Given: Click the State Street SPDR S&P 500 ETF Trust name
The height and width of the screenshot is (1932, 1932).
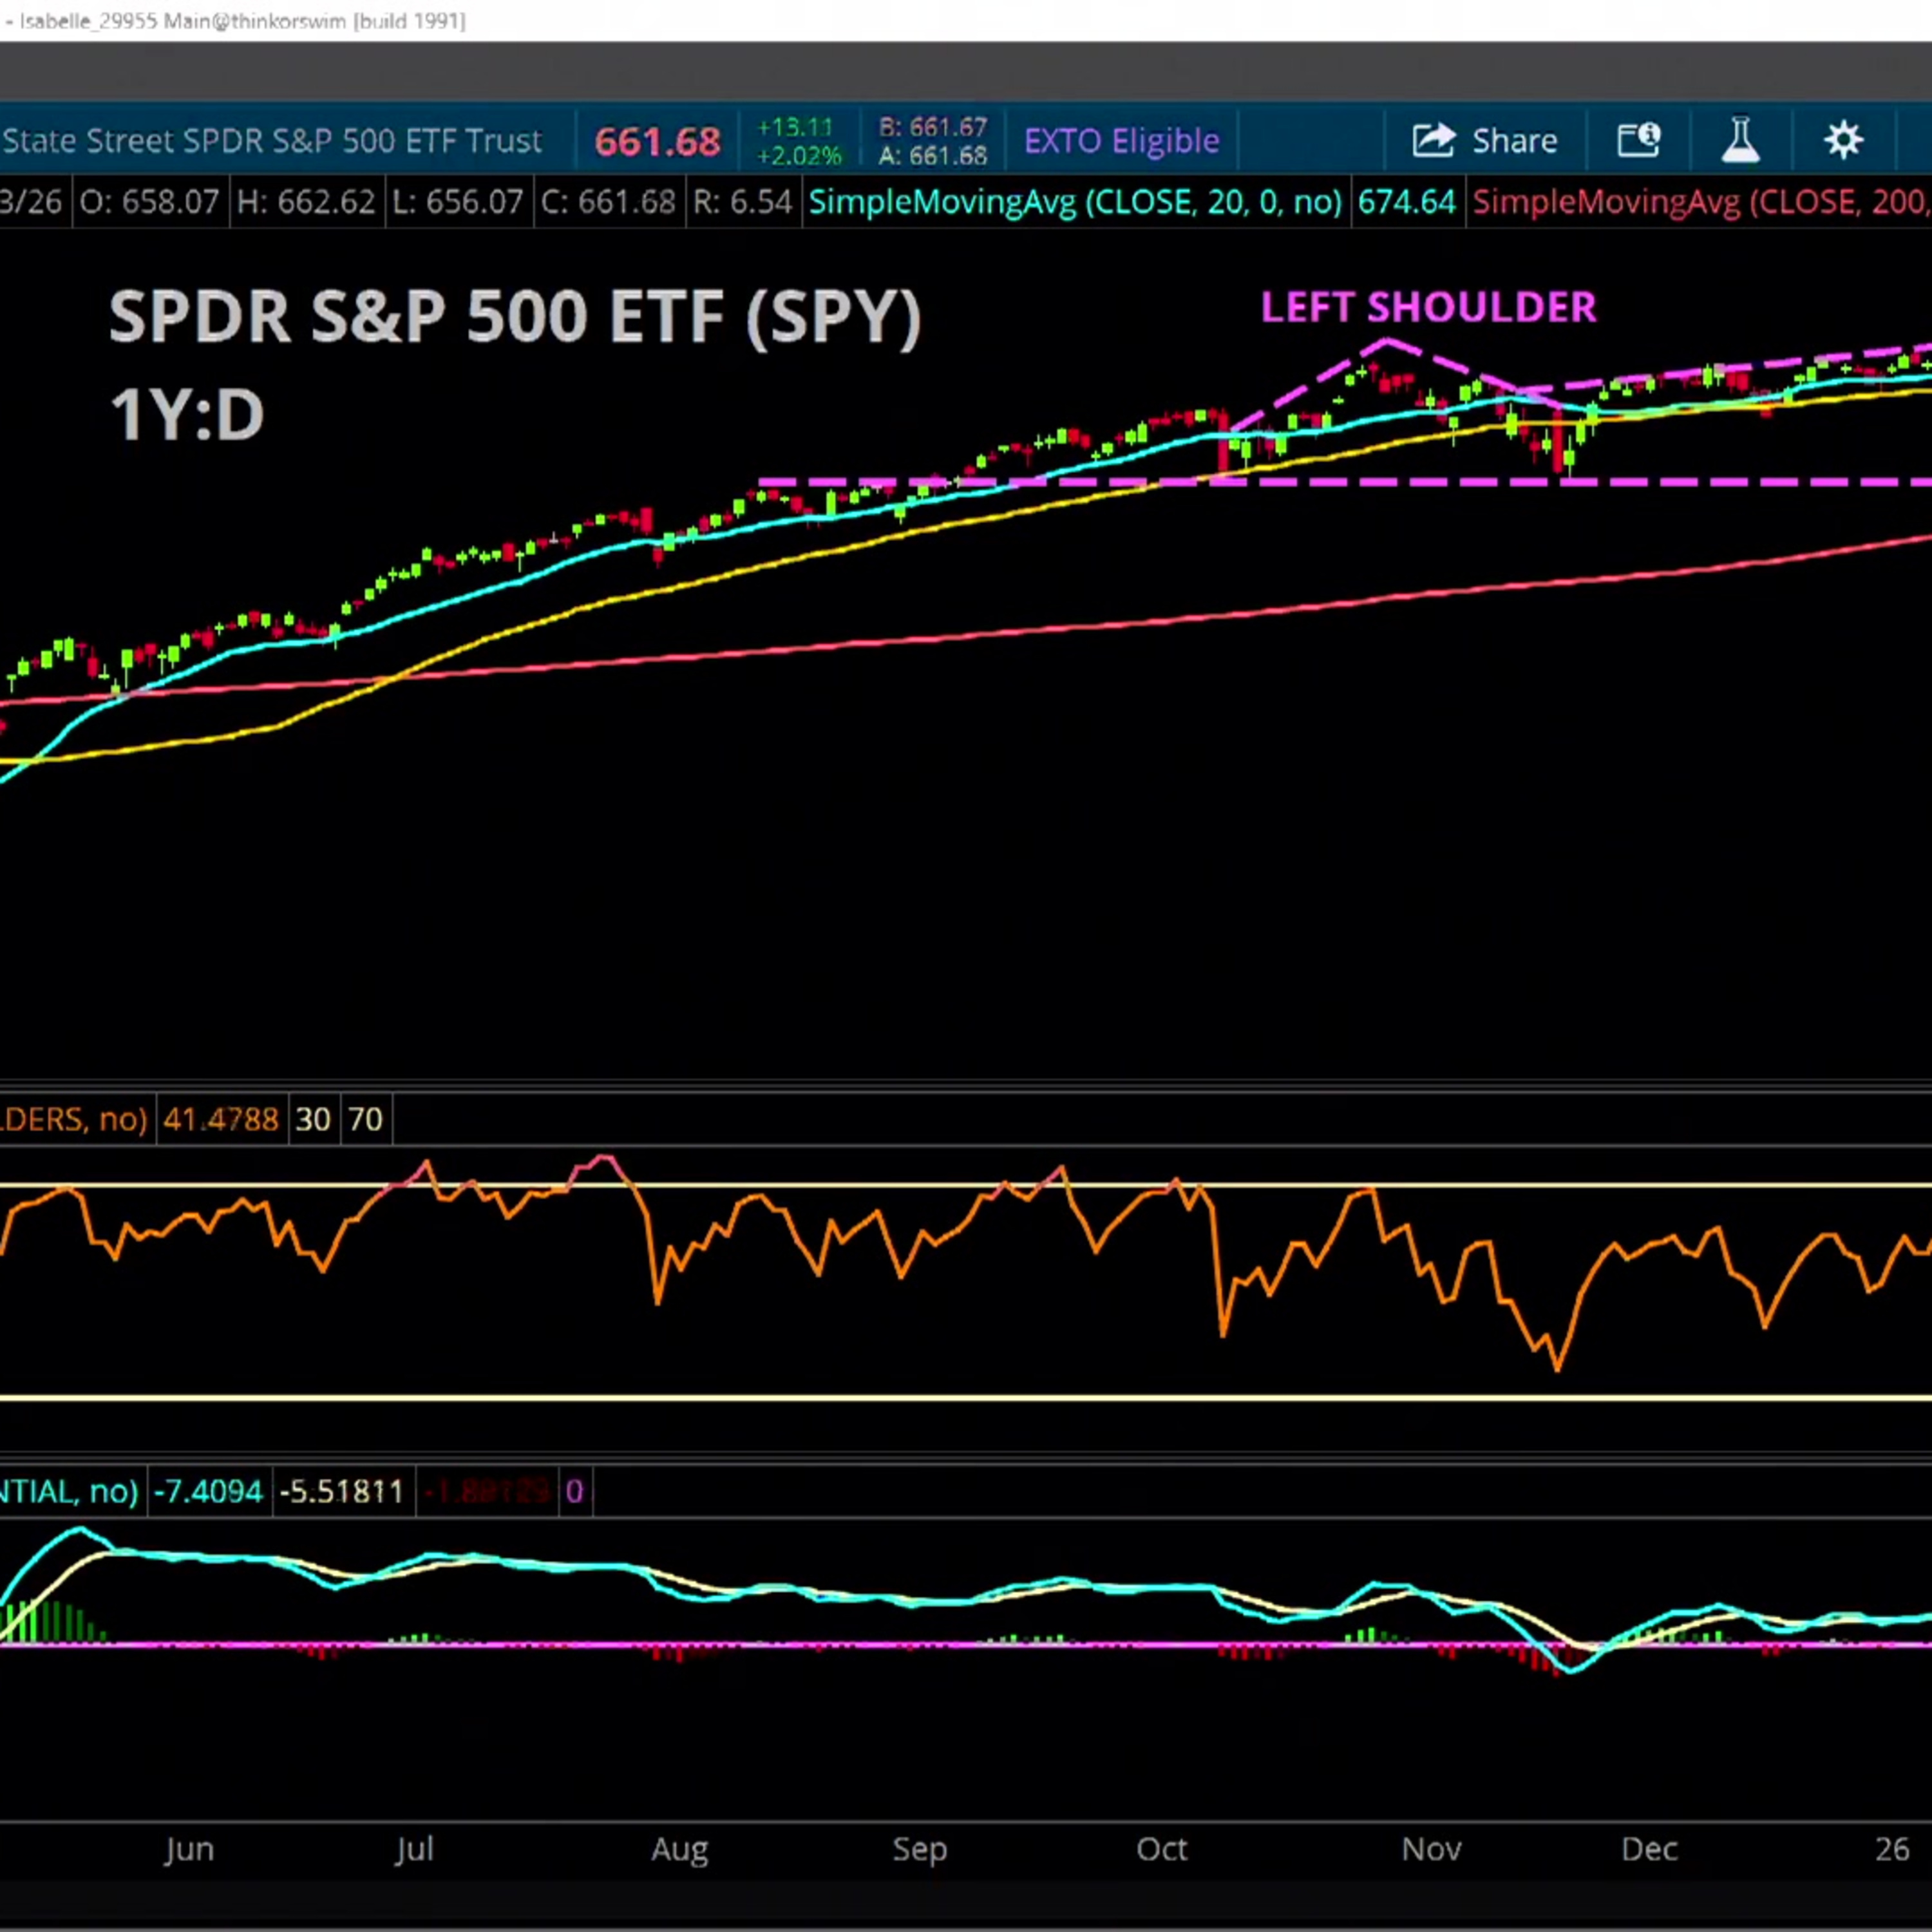Looking at the screenshot, I should click(x=272, y=141).
